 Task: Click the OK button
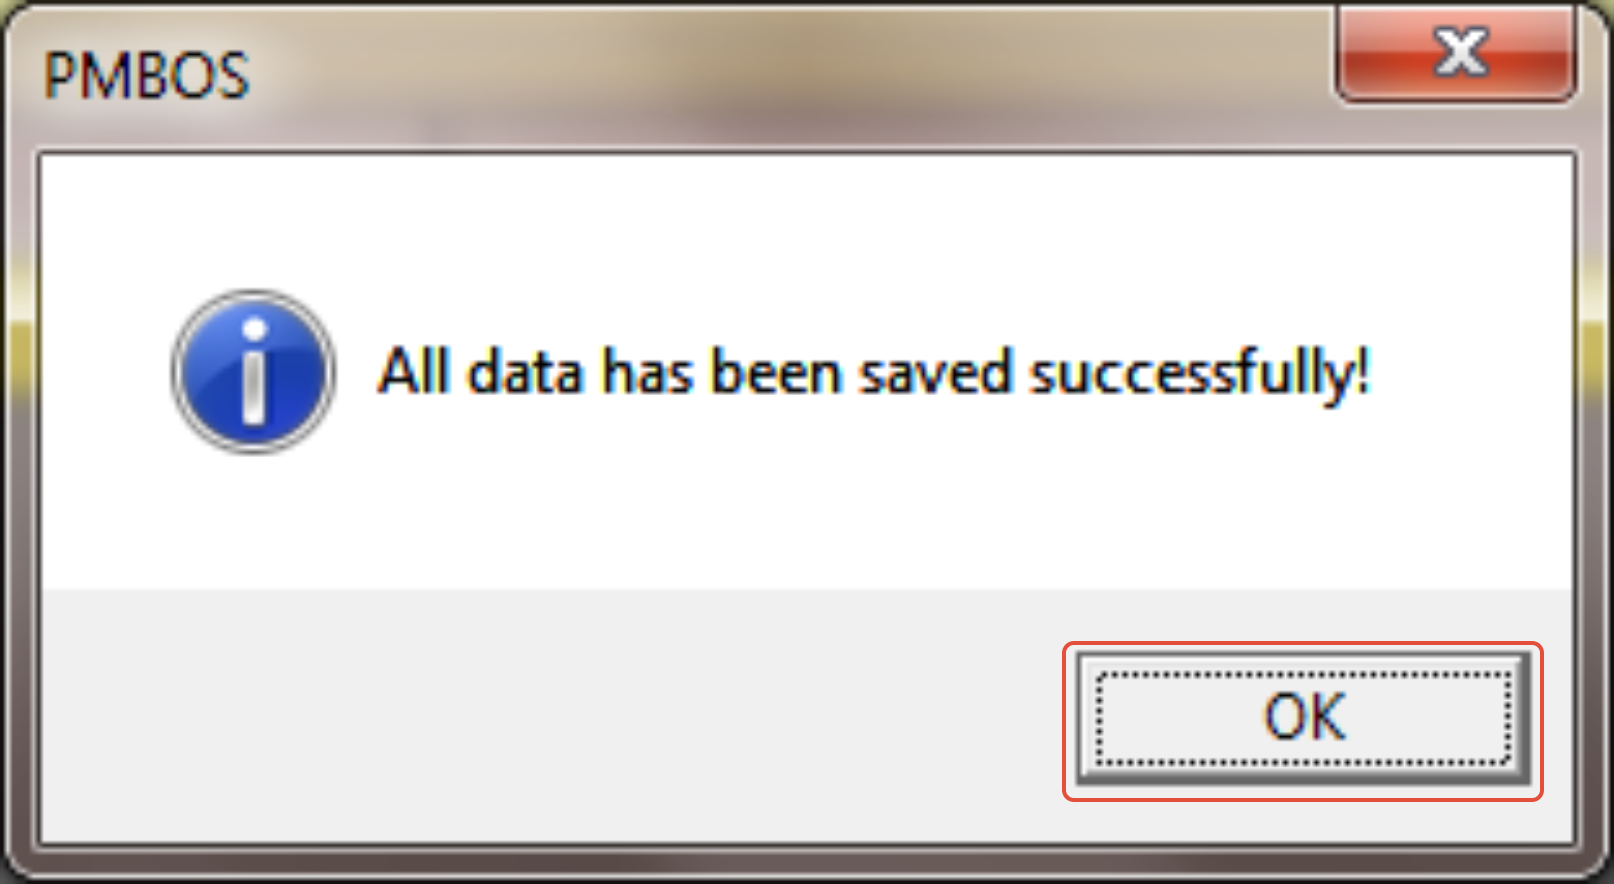click(1303, 719)
